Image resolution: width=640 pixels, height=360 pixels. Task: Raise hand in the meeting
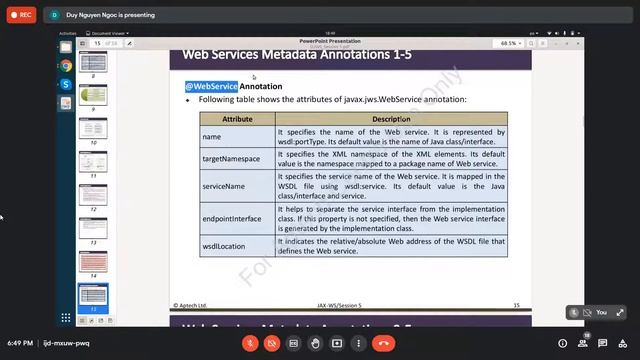(315, 343)
